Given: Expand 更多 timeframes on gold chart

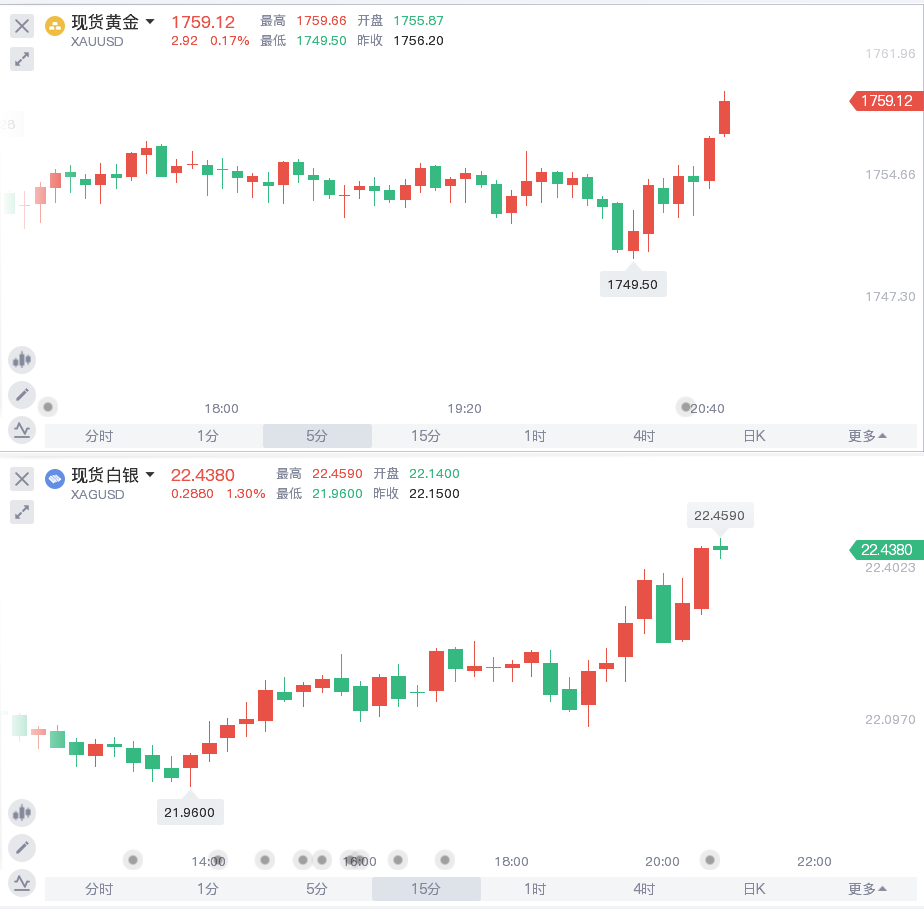Looking at the screenshot, I should [x=866, y=436].
